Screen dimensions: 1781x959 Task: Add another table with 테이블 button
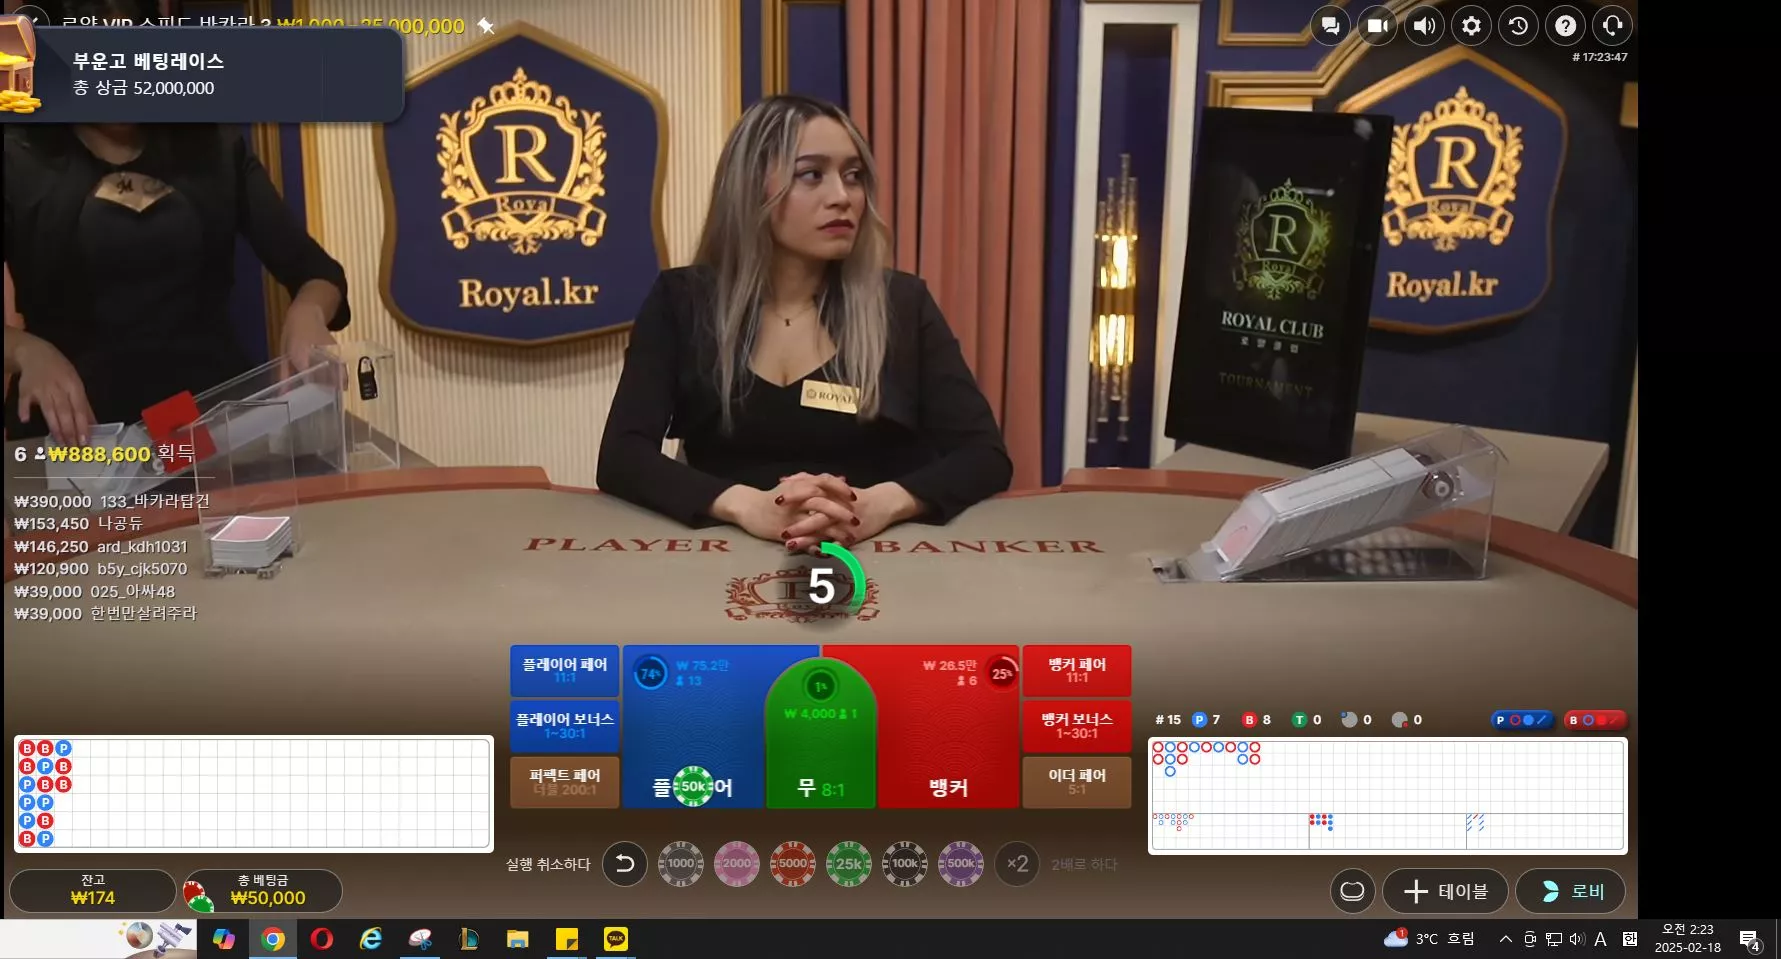(1446, 891)
